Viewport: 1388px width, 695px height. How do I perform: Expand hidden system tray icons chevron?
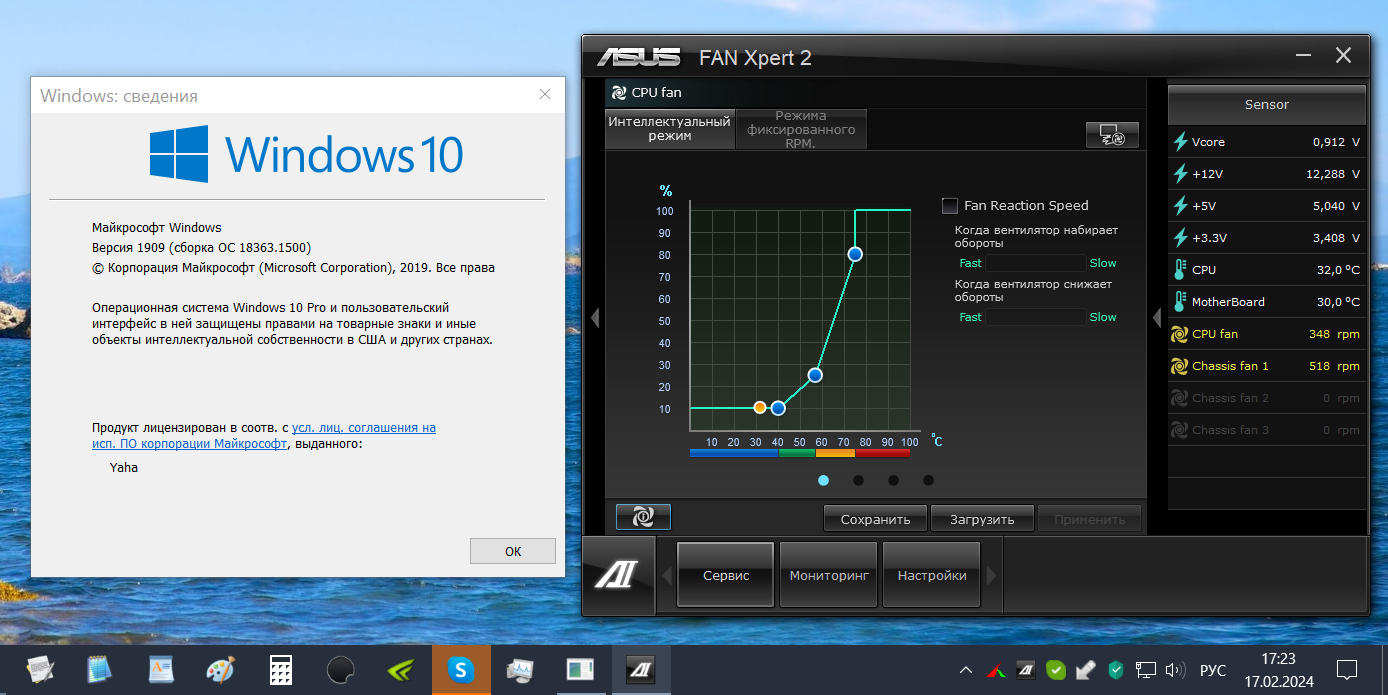point(965,669)
